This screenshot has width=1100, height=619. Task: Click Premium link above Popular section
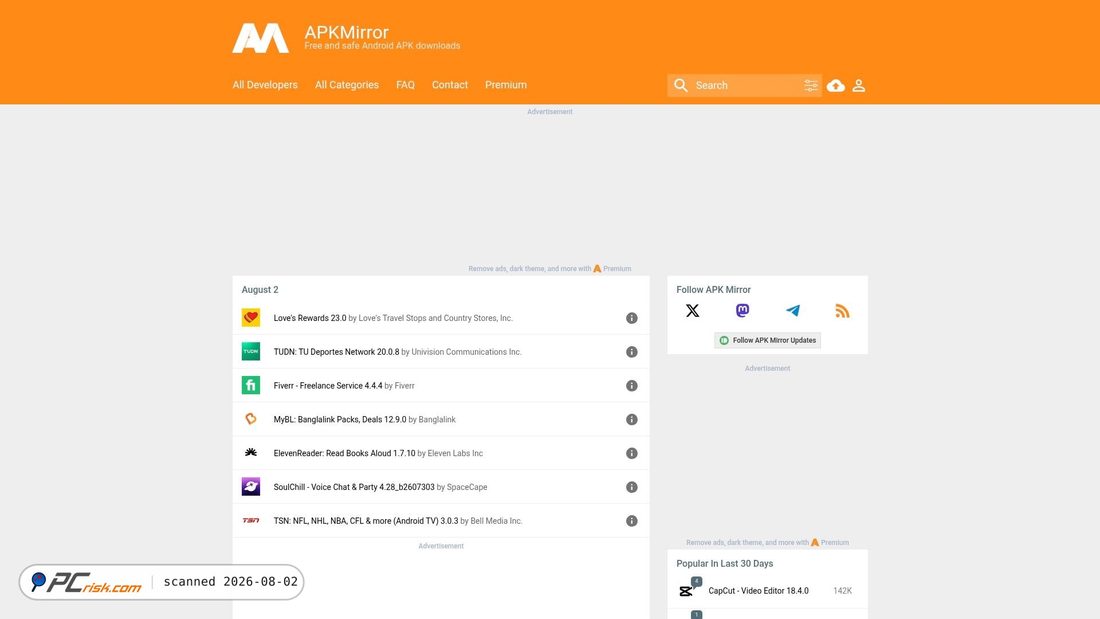click(x=835, y=543)
